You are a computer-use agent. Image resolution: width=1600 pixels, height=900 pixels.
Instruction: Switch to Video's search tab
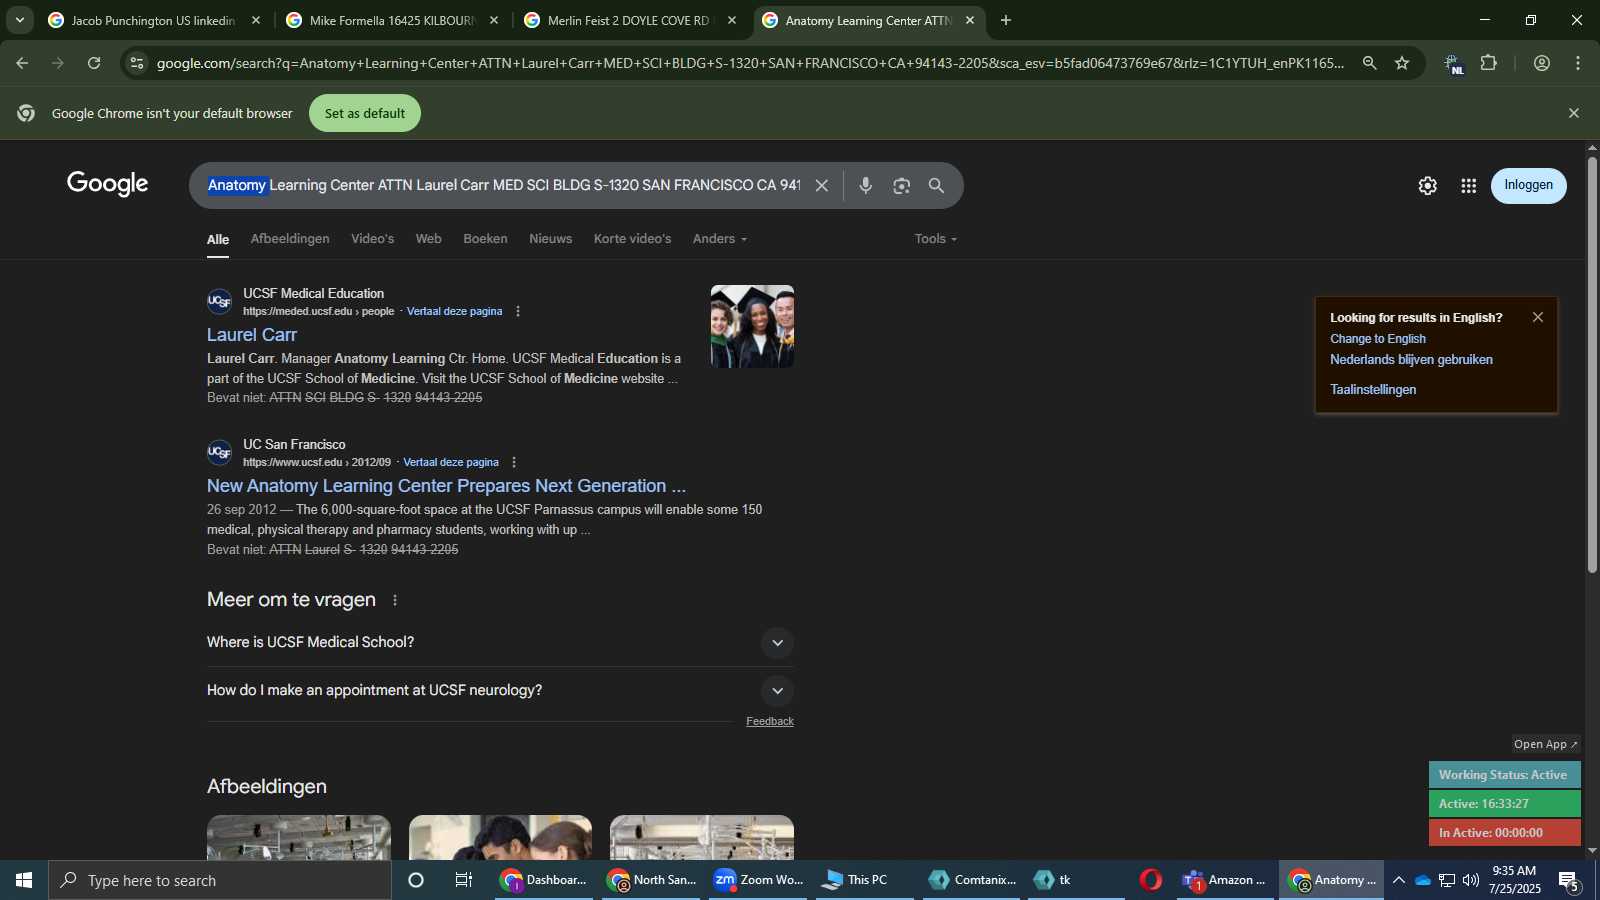click(x=372, y=239)
